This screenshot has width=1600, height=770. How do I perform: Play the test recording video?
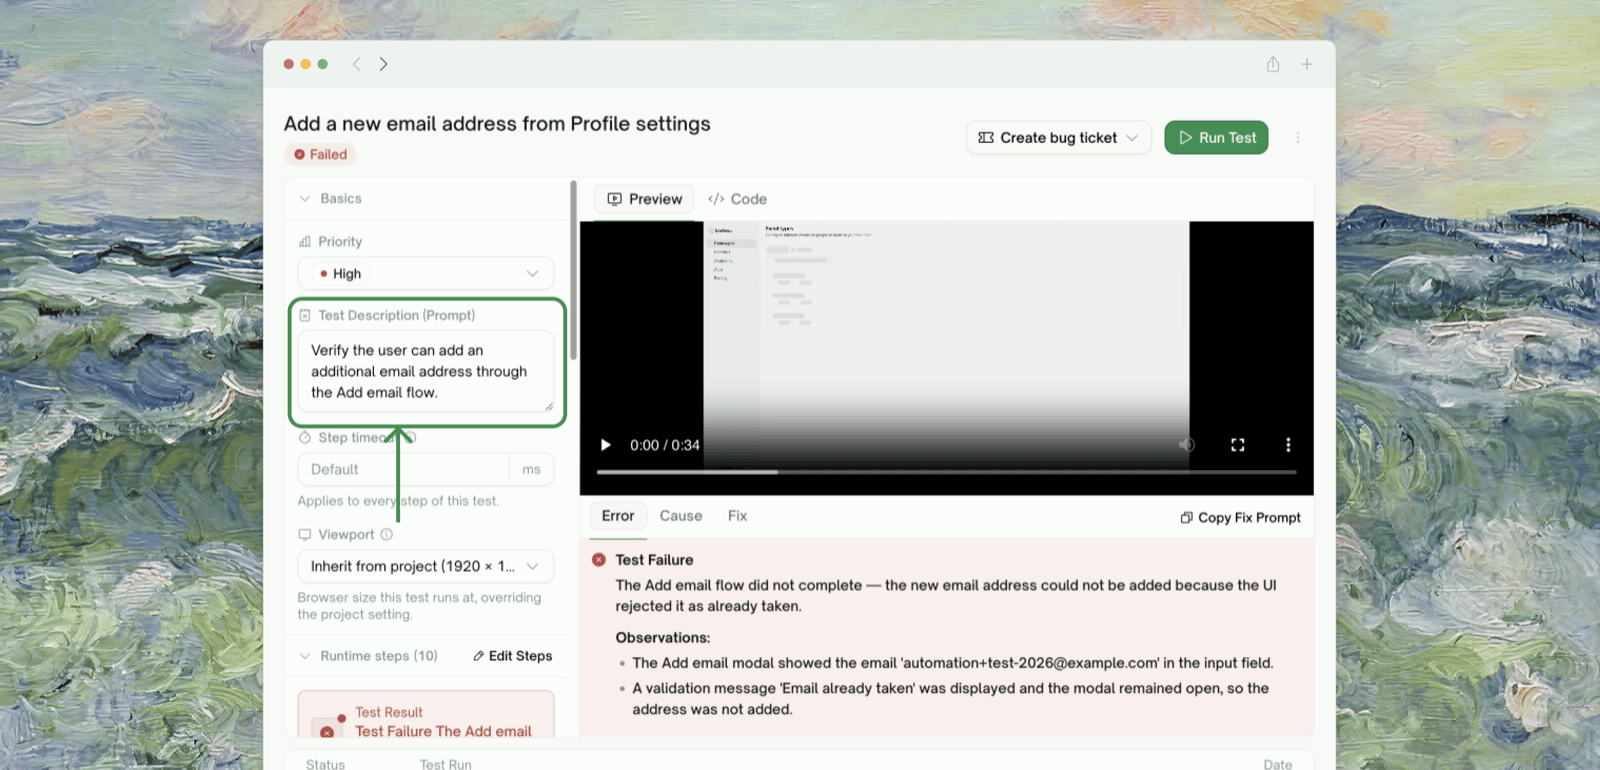pyautogui.click(x=605, y=445)
